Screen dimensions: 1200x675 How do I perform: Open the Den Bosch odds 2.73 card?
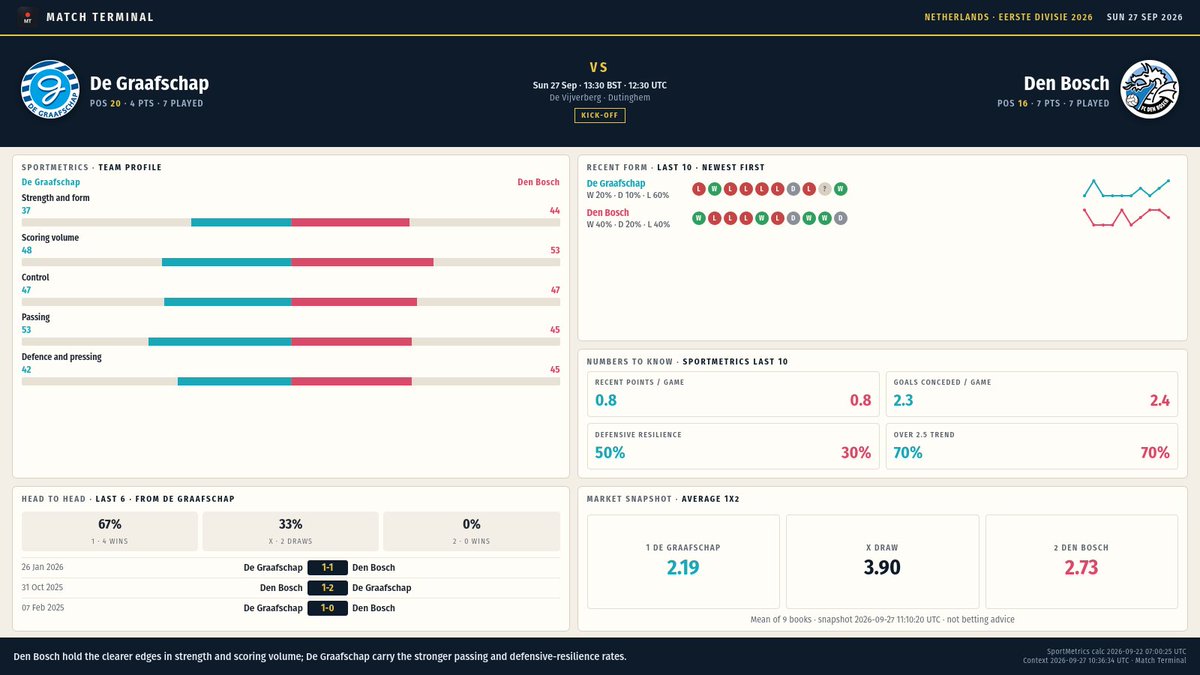pyautogui.click(x=1082, y=561)
